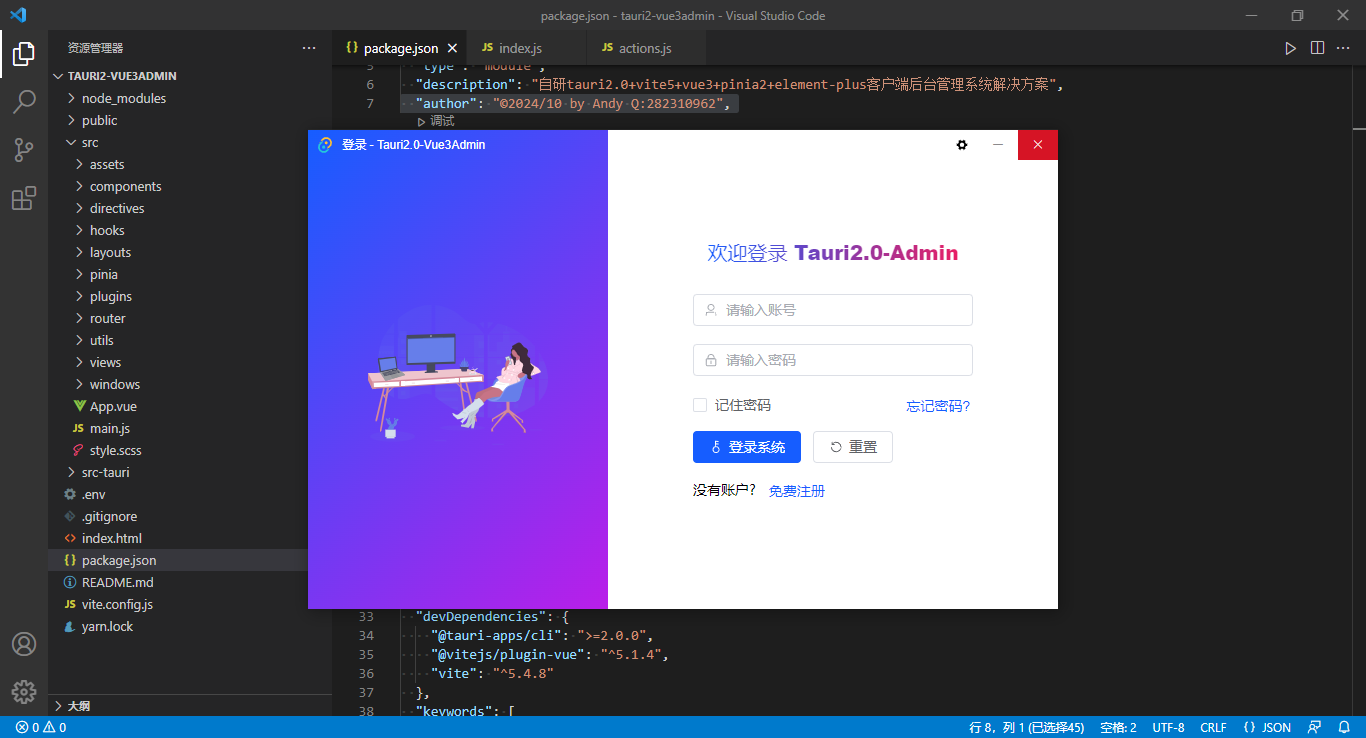Open the 免费注册 register link
This screenshot has width=1366, height=738.
coord(797,491)
